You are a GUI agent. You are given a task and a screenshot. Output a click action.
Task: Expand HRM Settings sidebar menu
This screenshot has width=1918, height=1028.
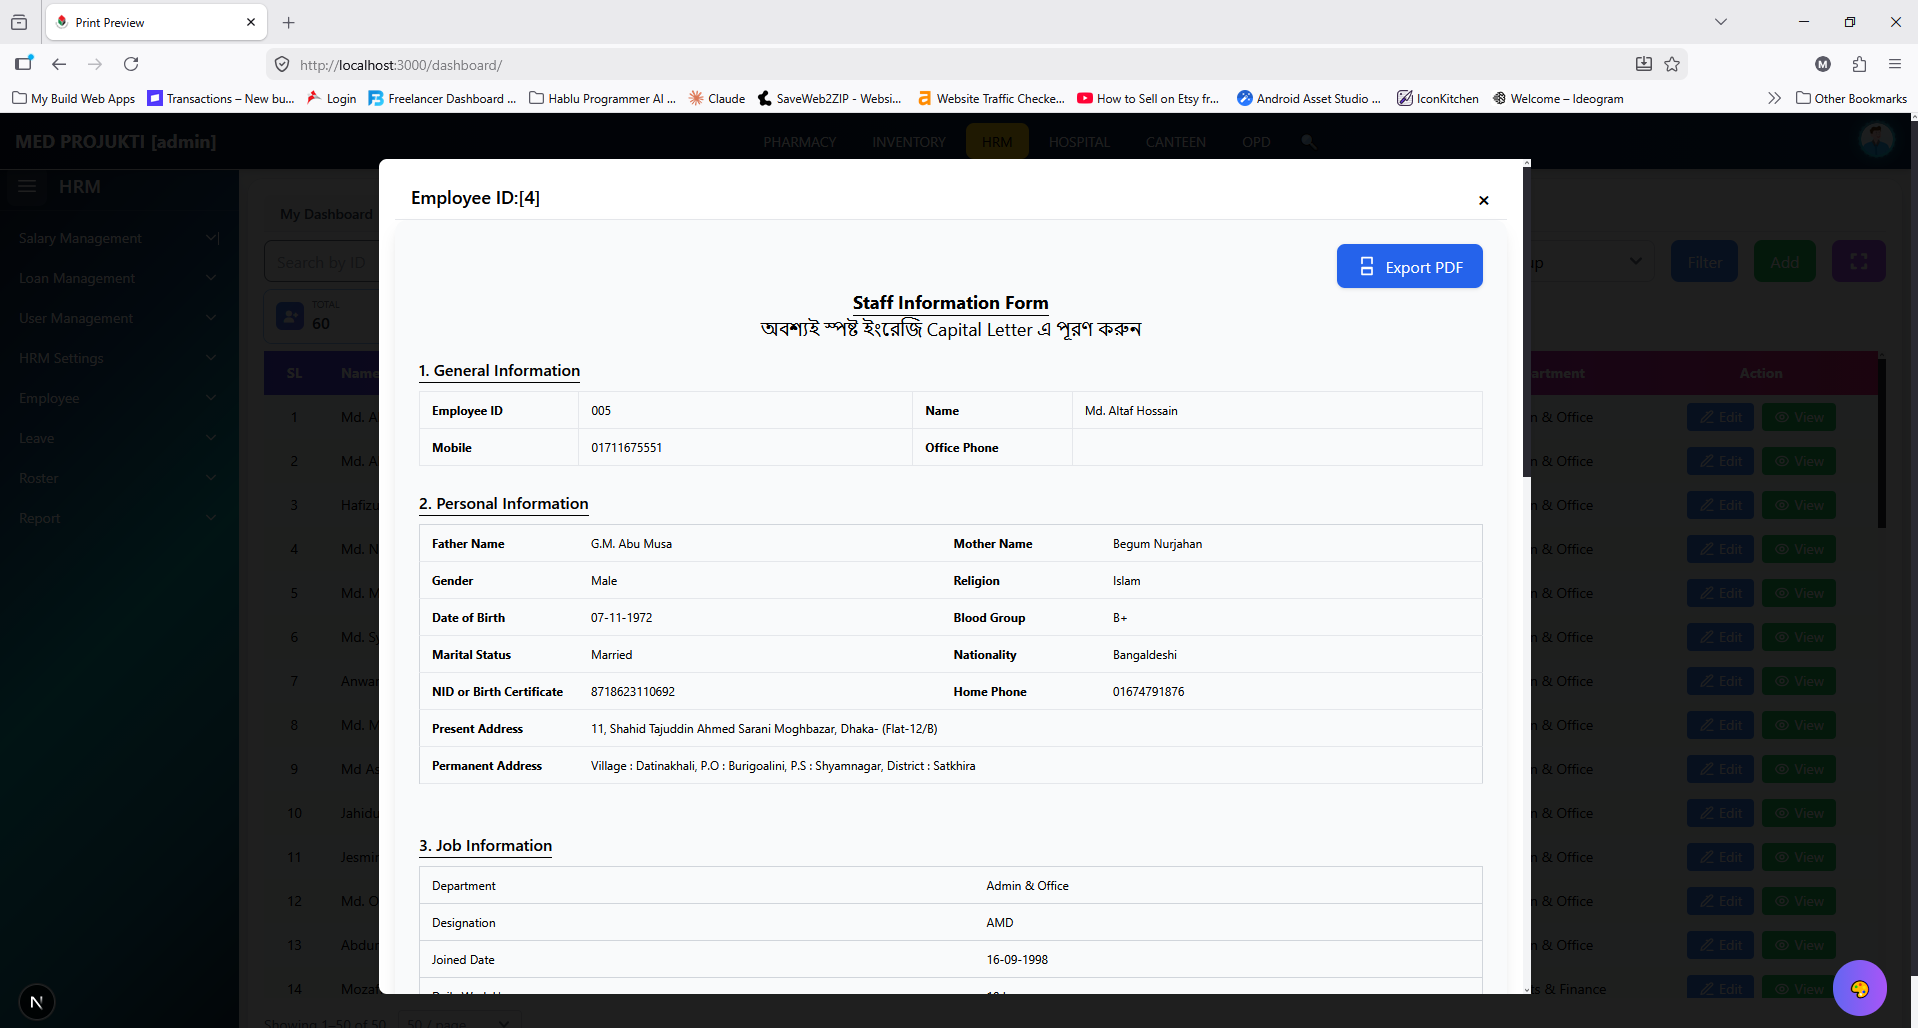click(x=119, y=358)
